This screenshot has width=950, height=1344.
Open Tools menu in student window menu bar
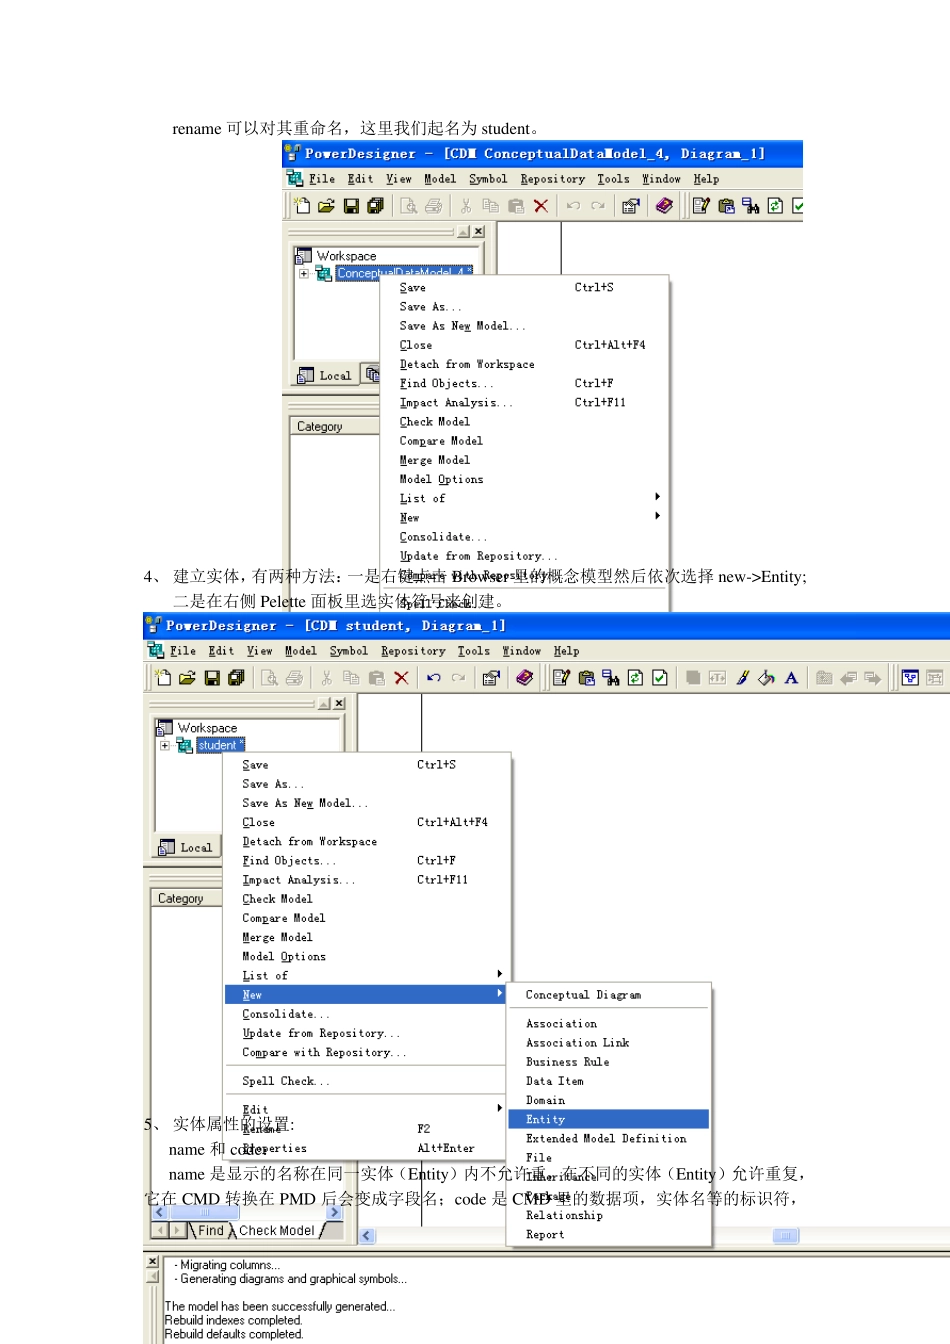click(x=474, y=651)
